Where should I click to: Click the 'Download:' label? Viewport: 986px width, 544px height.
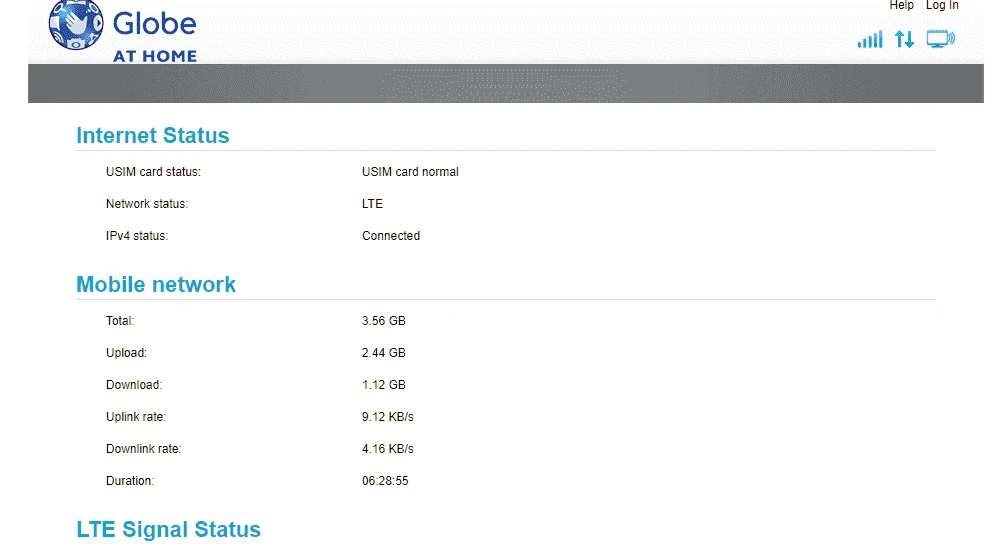pos(134,385)
